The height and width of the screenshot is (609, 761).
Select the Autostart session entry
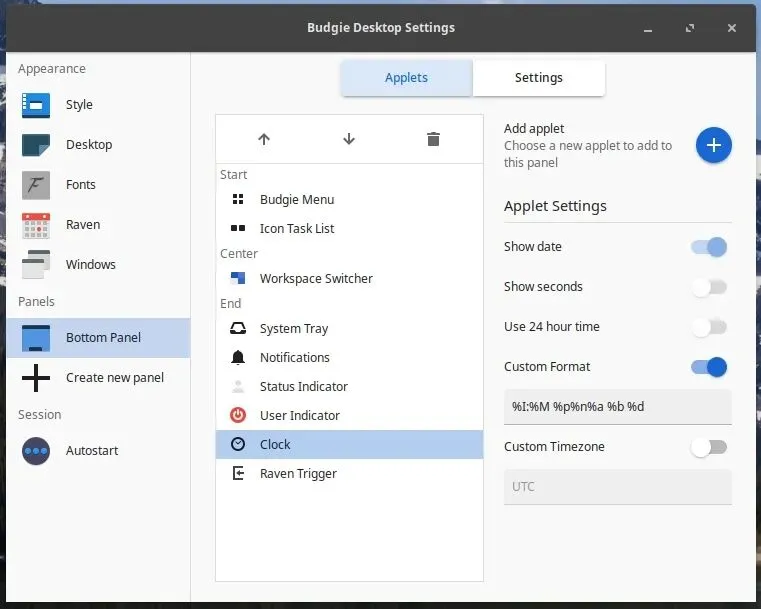92,451
